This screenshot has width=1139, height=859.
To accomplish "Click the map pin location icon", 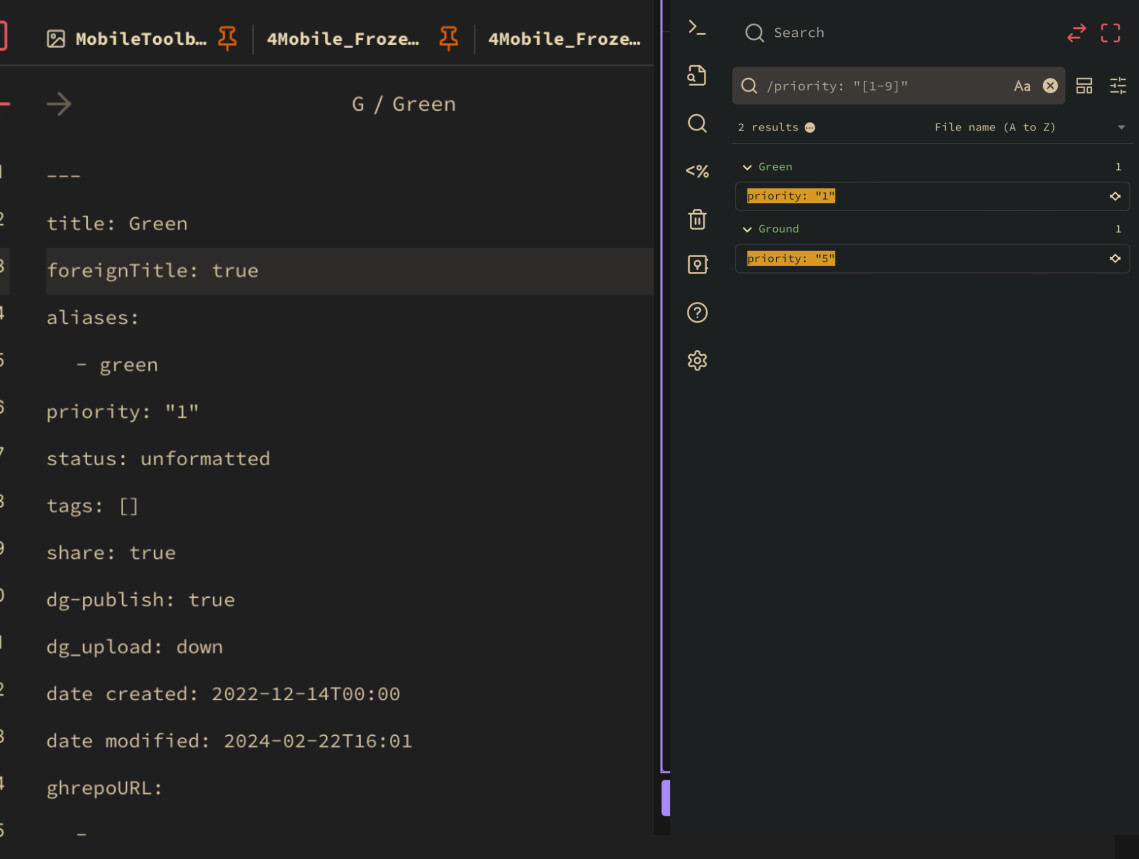I will click(x=697, y=264).
